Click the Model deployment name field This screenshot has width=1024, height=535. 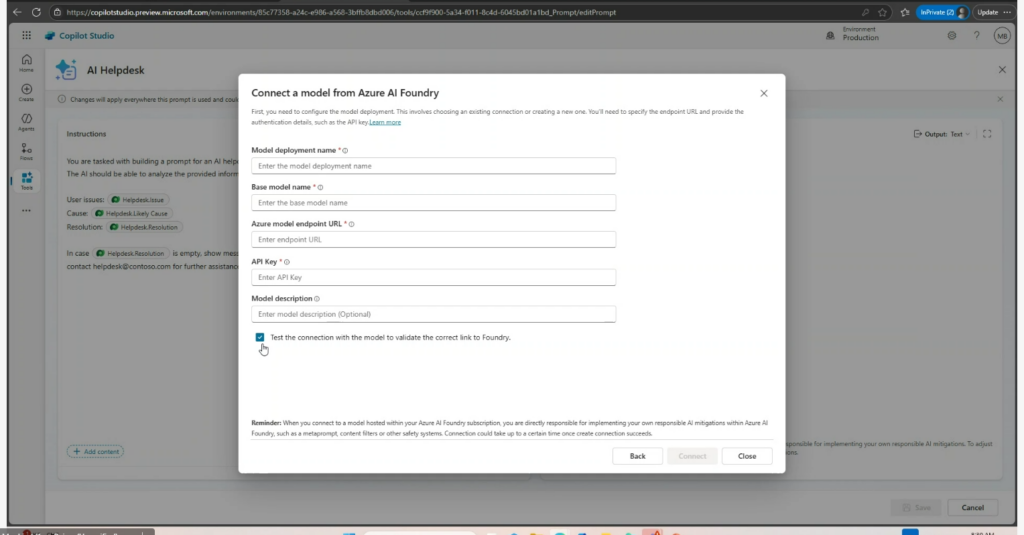click(x=433, y=166)
